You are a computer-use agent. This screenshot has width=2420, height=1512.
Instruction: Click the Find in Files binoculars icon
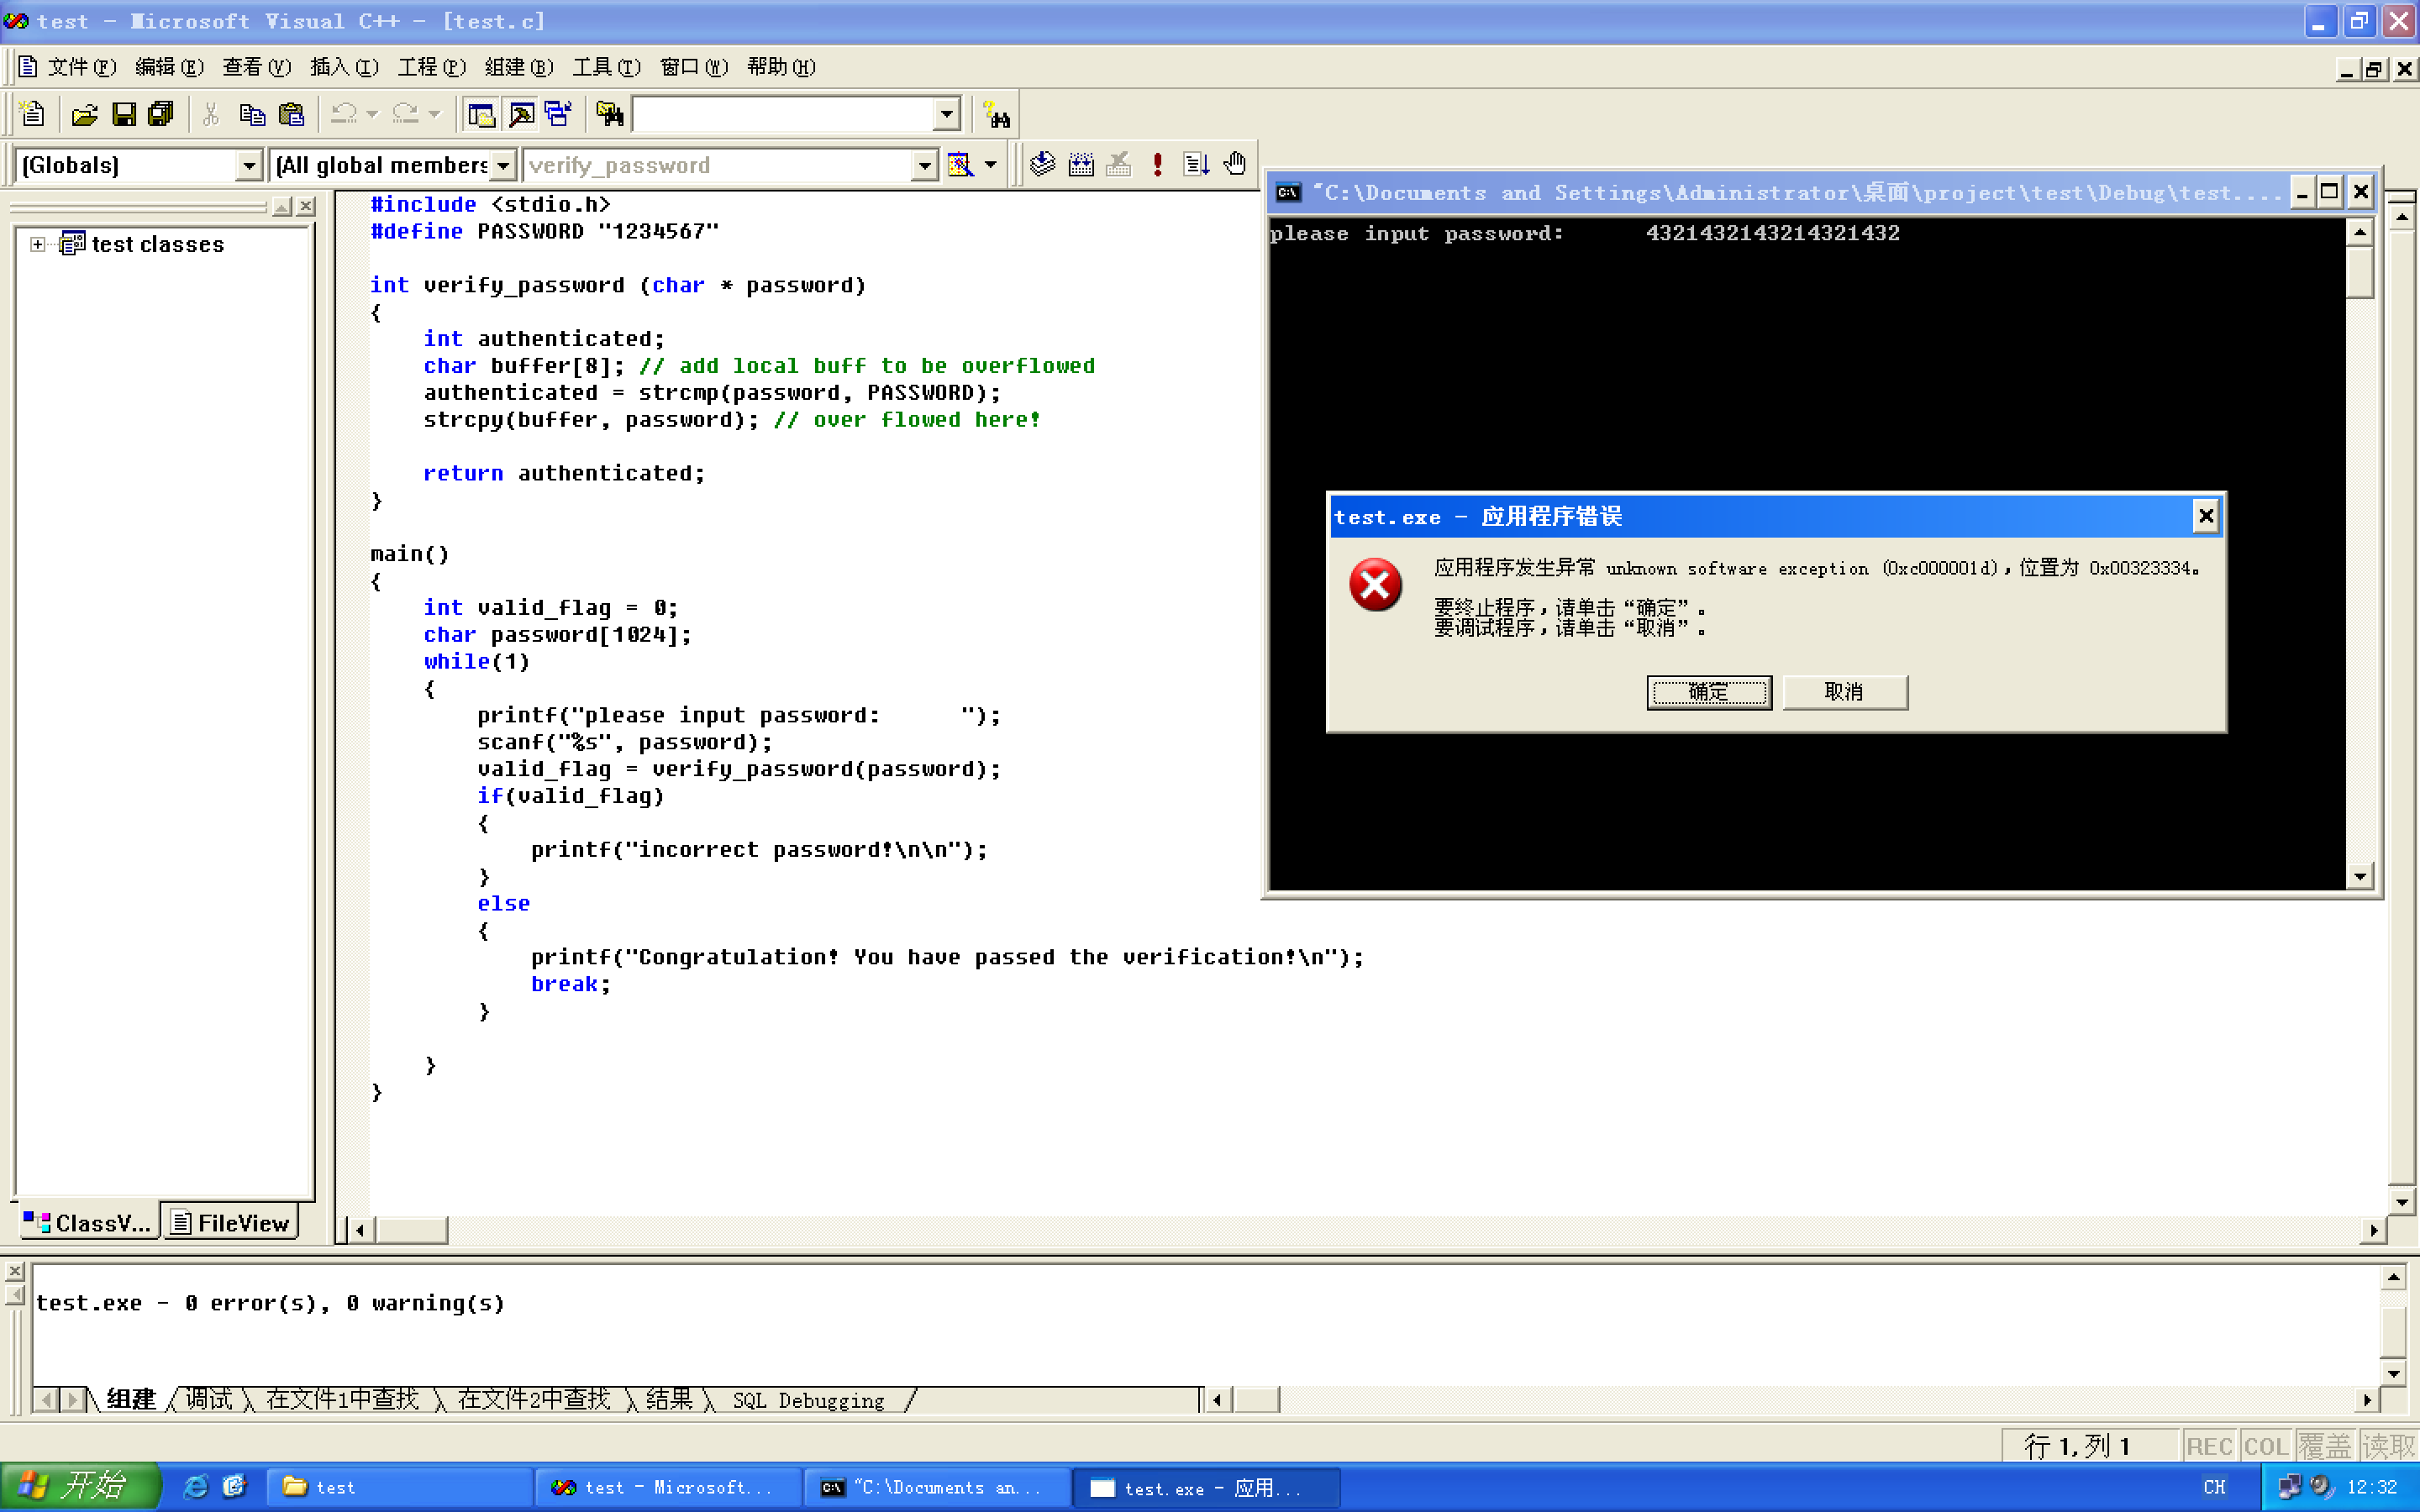click(610, 114)
